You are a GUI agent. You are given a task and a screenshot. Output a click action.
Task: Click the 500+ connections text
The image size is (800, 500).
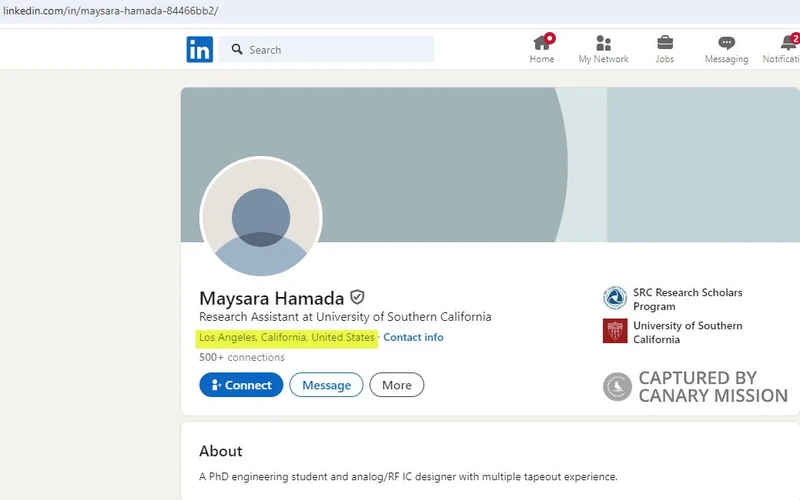242,357
